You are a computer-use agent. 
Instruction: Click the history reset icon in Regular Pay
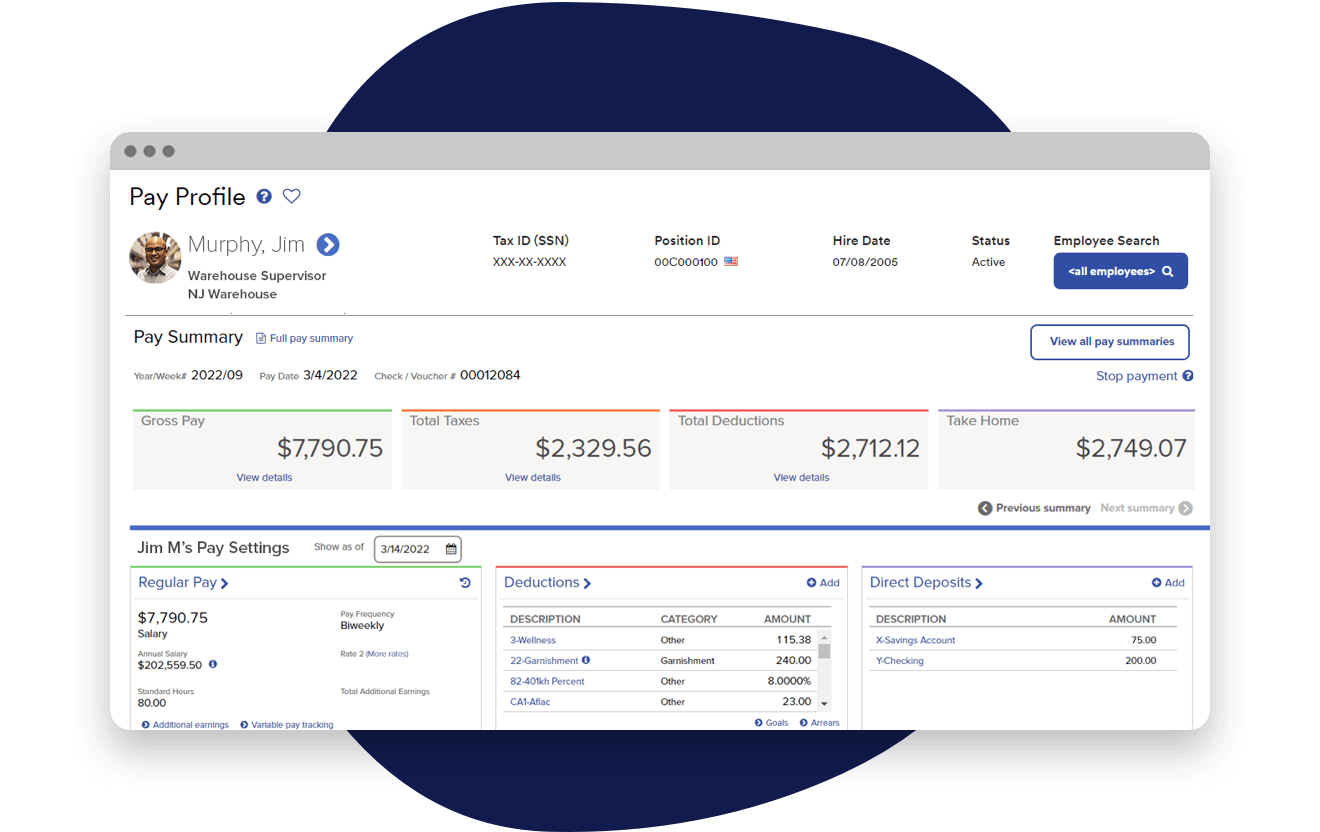point(465,583)
